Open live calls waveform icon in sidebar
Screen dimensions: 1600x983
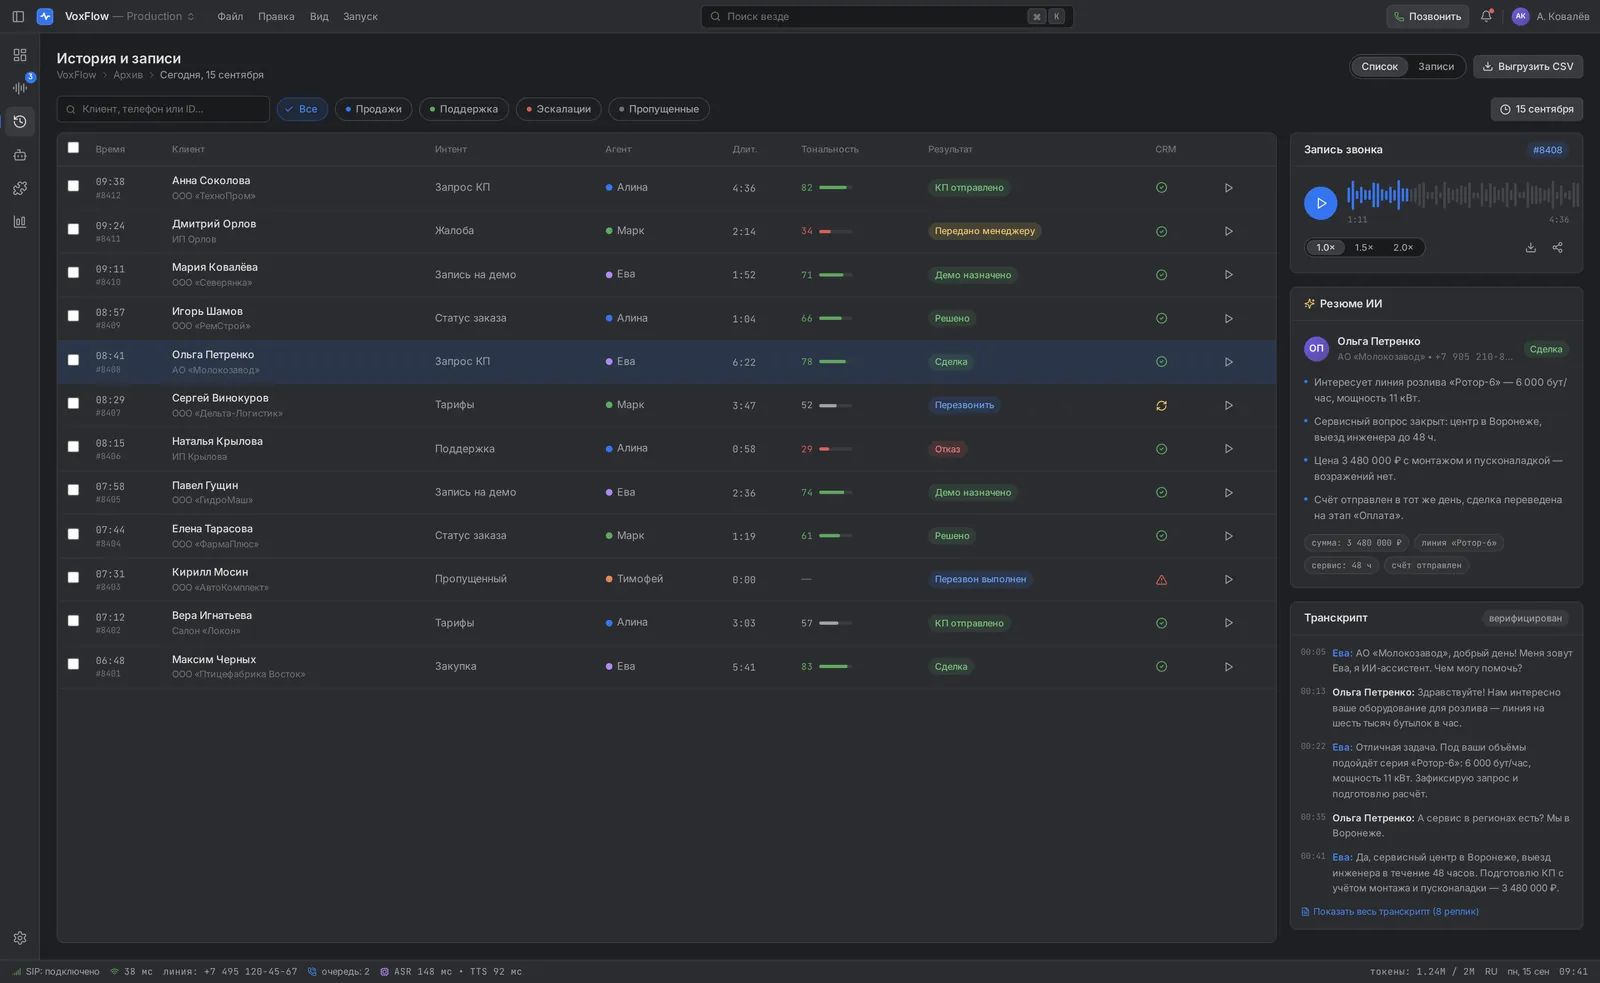click(x=20, y=88)
